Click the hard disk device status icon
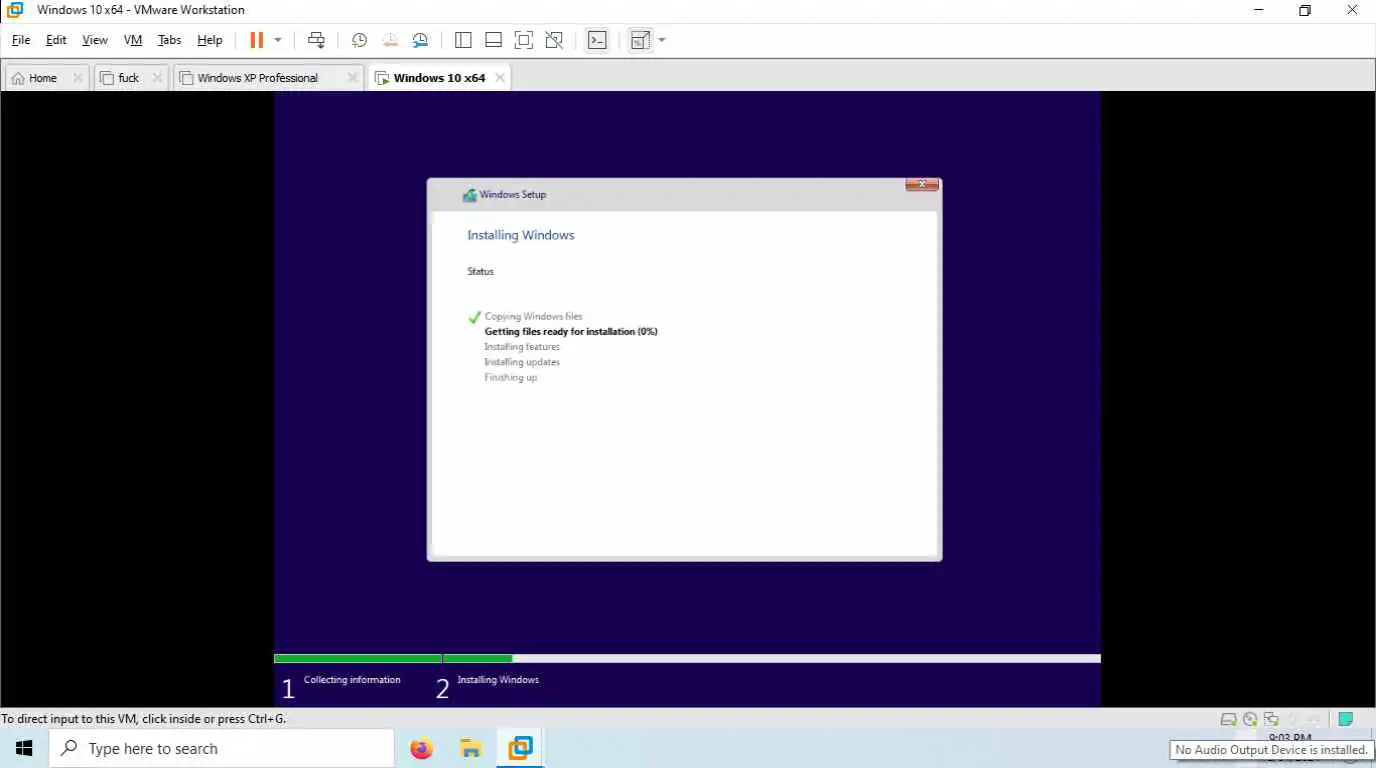The height and width of the screenshot is (768, 1376). click(1228, 719)
